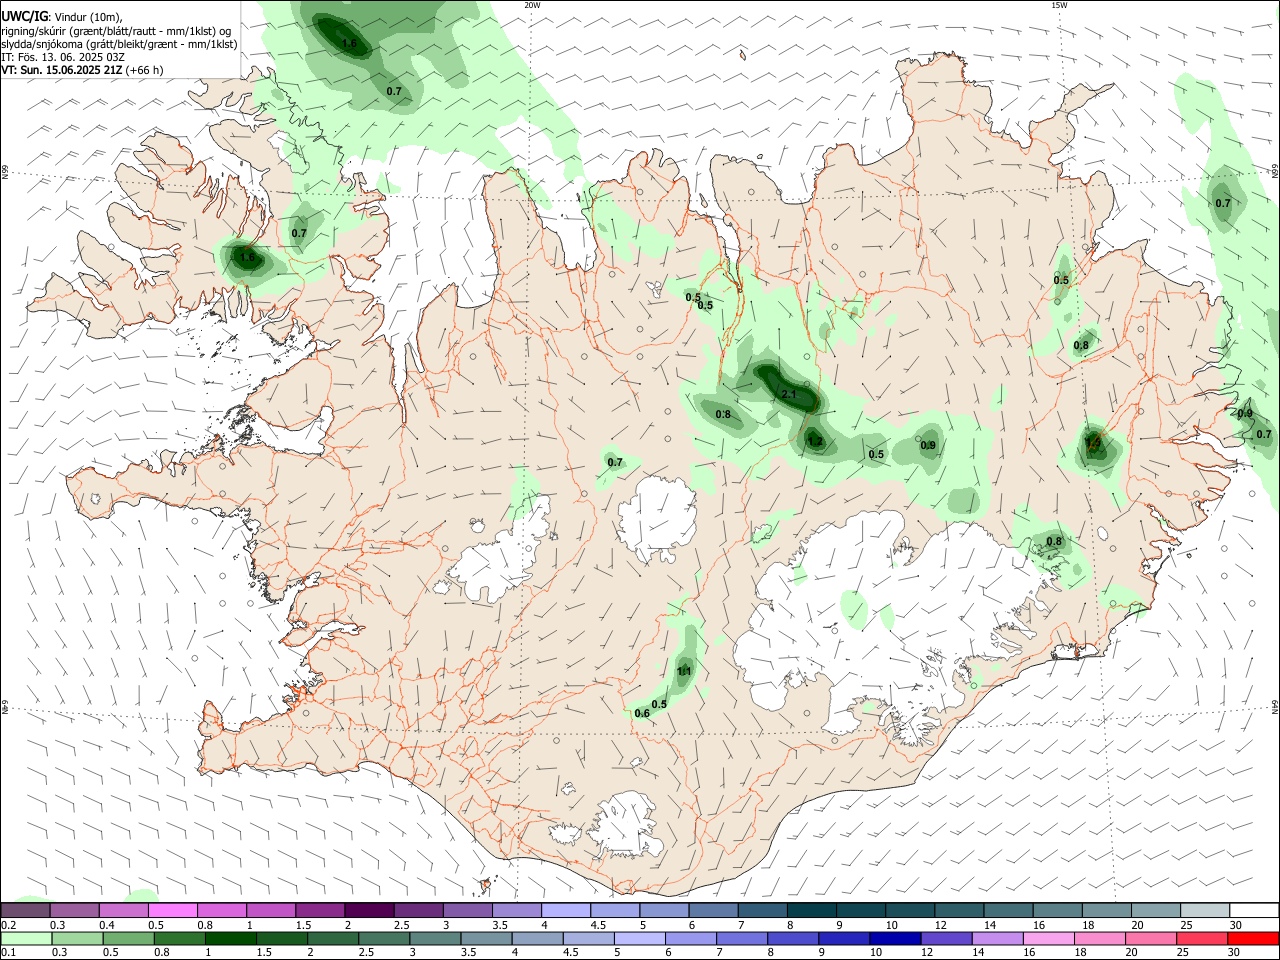Click the 20W longitude label
Viewport: 1280px width, 960px height.
[532, 5]
